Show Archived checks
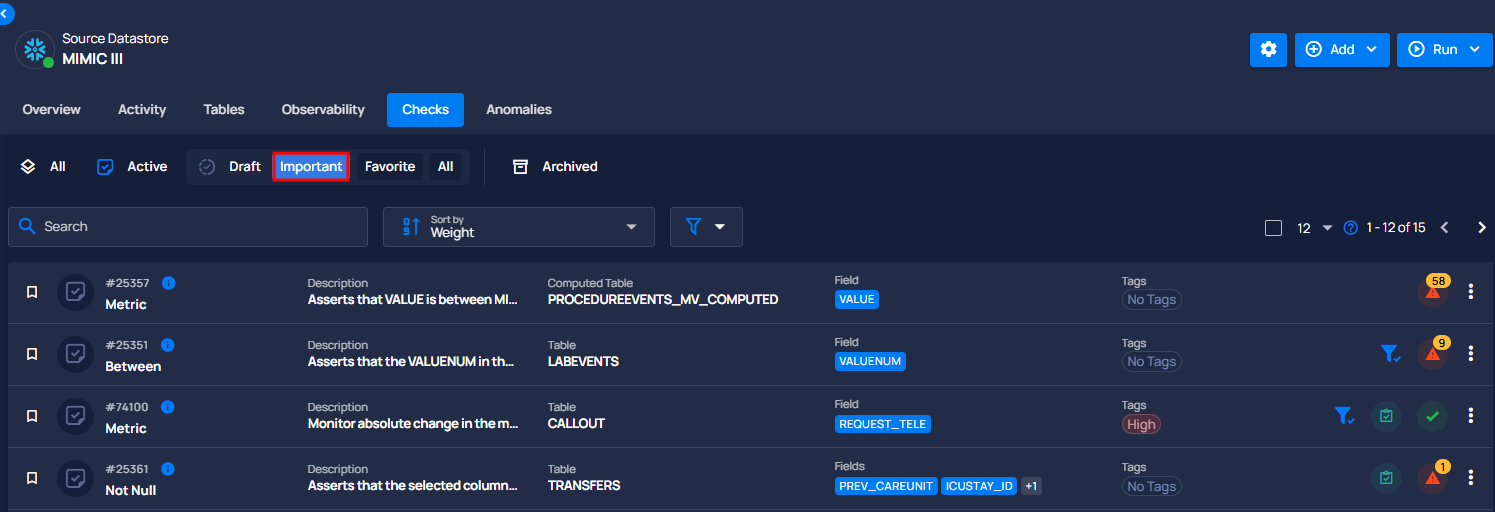 coord(555,167)
